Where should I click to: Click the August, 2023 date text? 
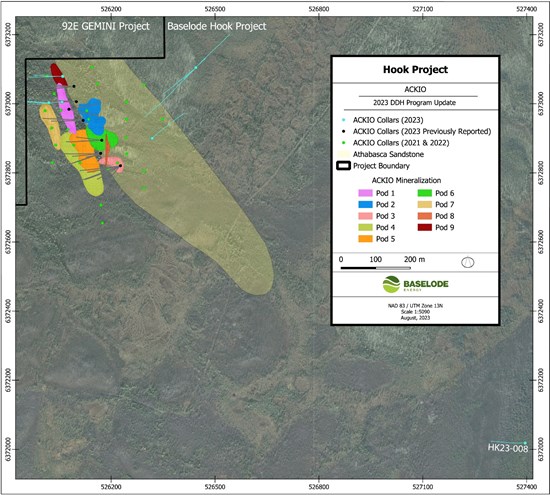[x=415, y=318]
